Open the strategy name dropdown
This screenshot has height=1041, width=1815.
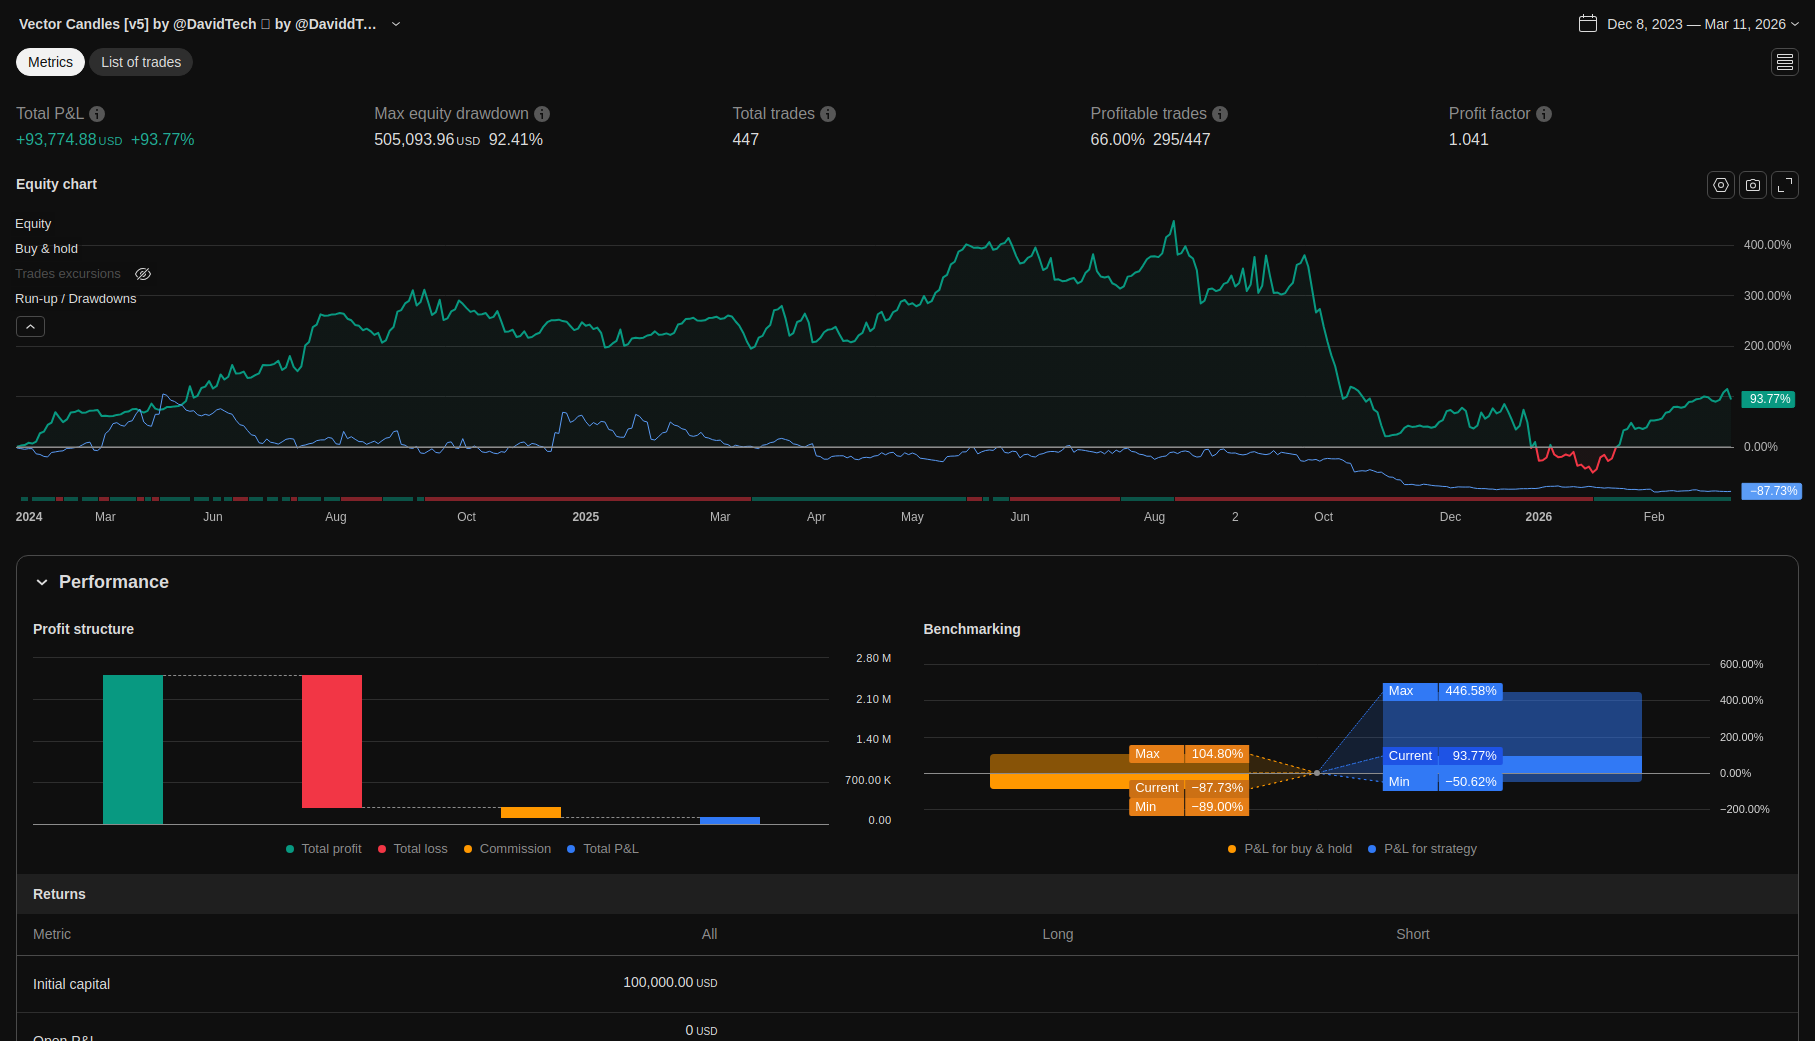point(396,24)
